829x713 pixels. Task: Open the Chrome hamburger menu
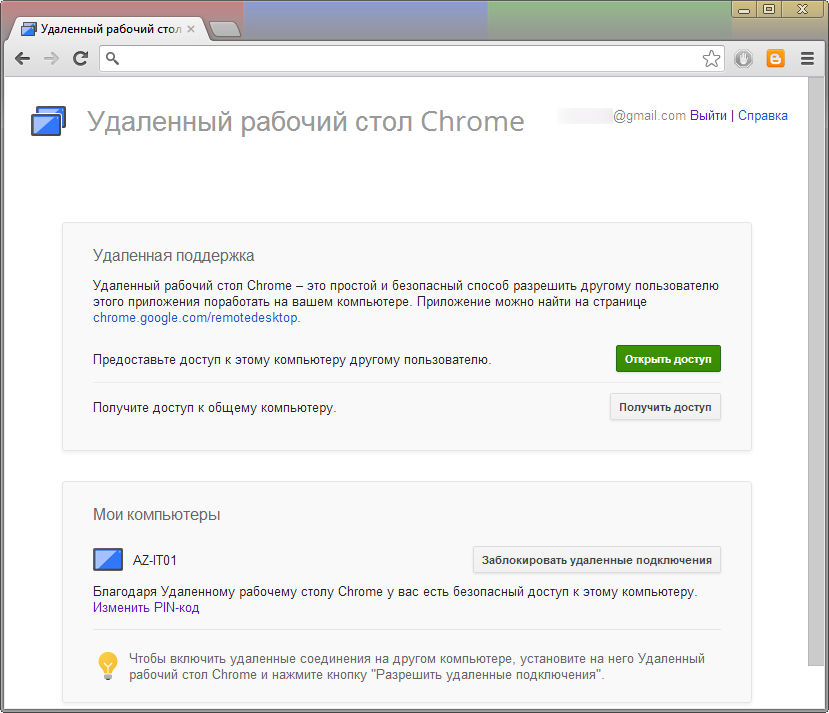coord(807,58)
